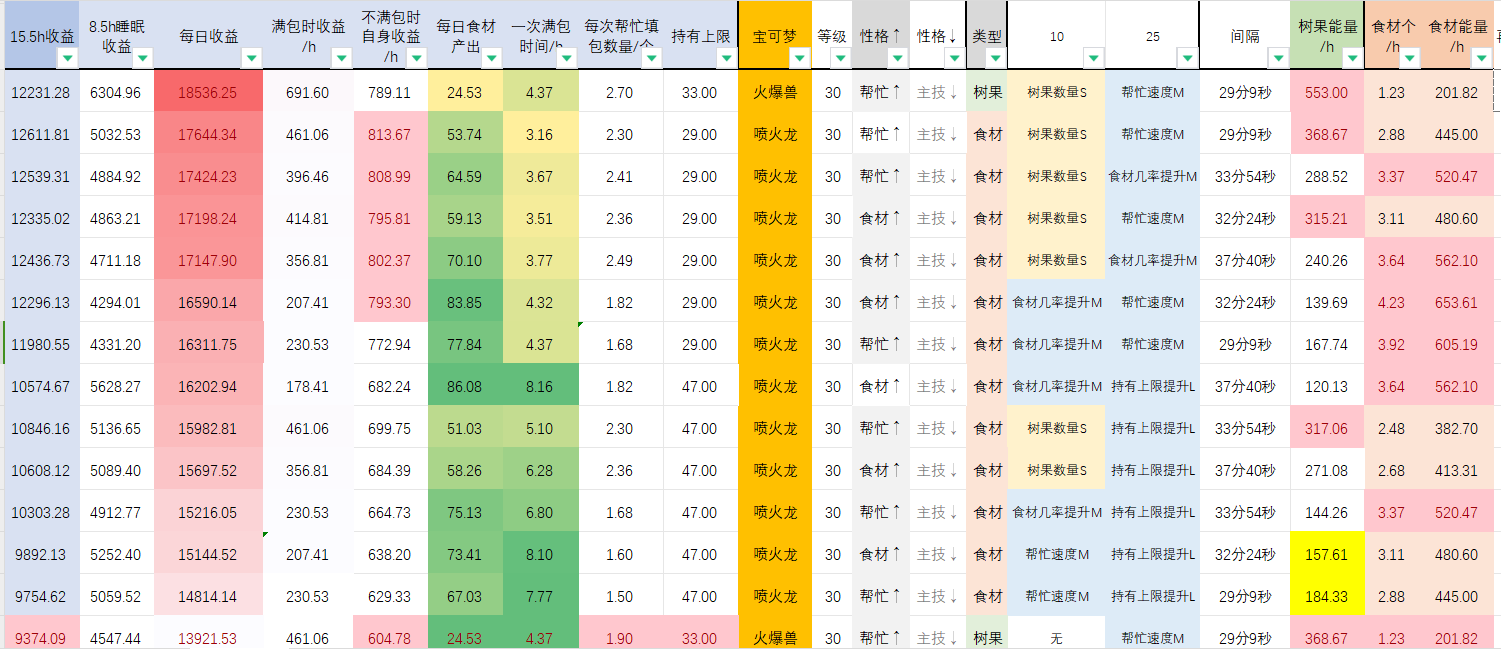The height and width of the screenshot is (649, 1501).
Task: Click the red cell showing 553.00
Action: point(1327,92)
